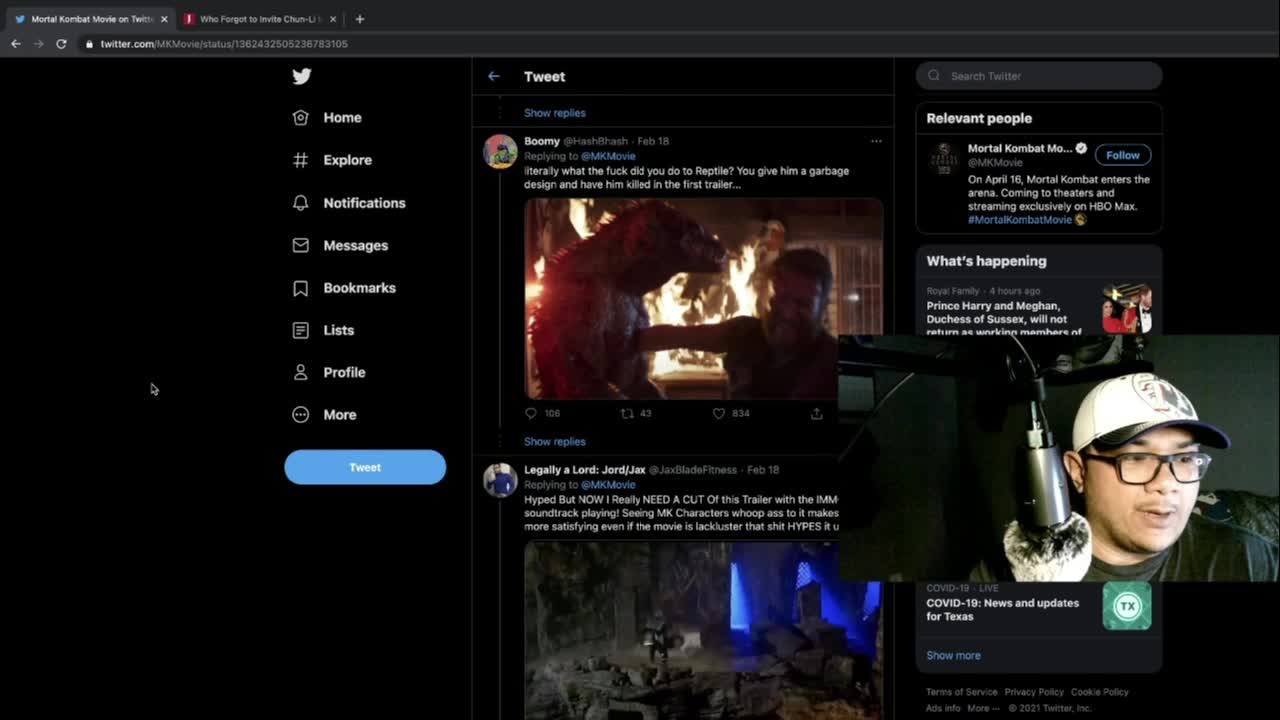Click the #MortalKombatMovie hashtag
The height and width of the screenshot is (720, 1280).
point(1019,220)
